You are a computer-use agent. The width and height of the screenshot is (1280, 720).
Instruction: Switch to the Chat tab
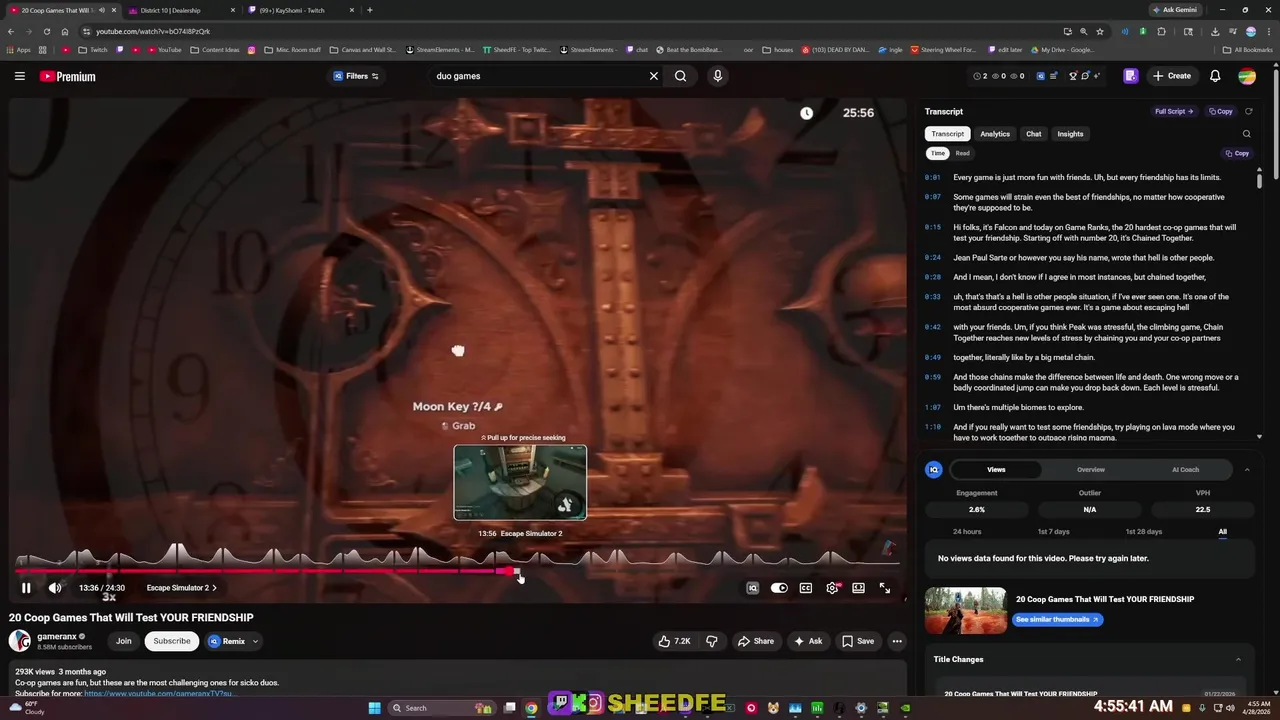pyautogui.click(x=1034, y=134)
